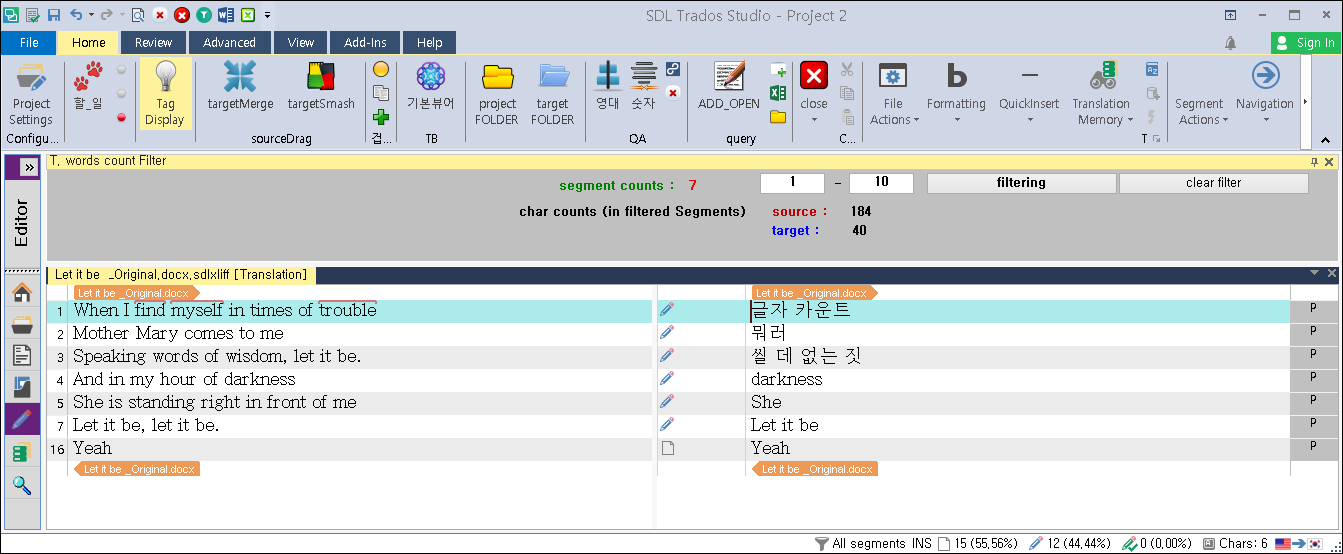Click status icon of segment 16 'Yeah'
1343x554 pixels.
667,448
